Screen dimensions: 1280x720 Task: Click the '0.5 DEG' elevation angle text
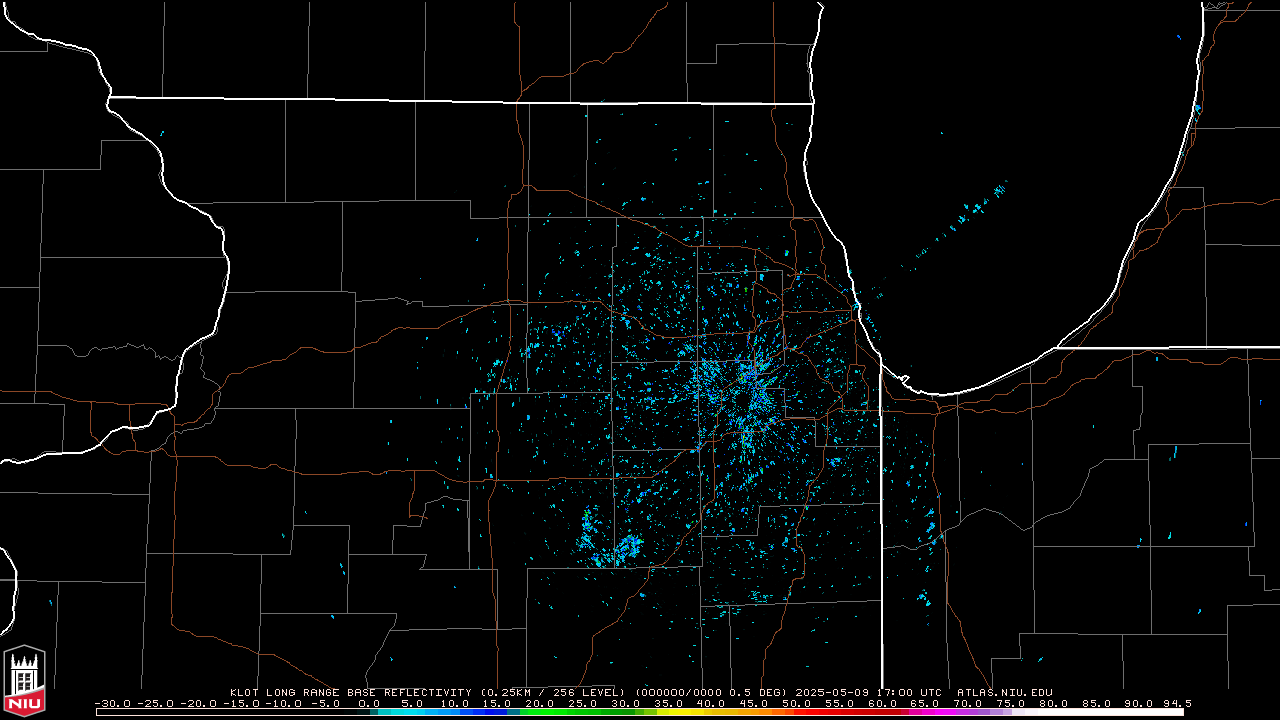coord(759,692)
